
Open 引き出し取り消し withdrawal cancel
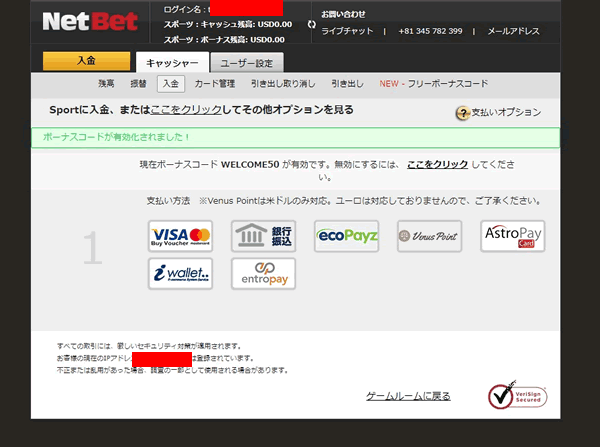click(283, 83)
